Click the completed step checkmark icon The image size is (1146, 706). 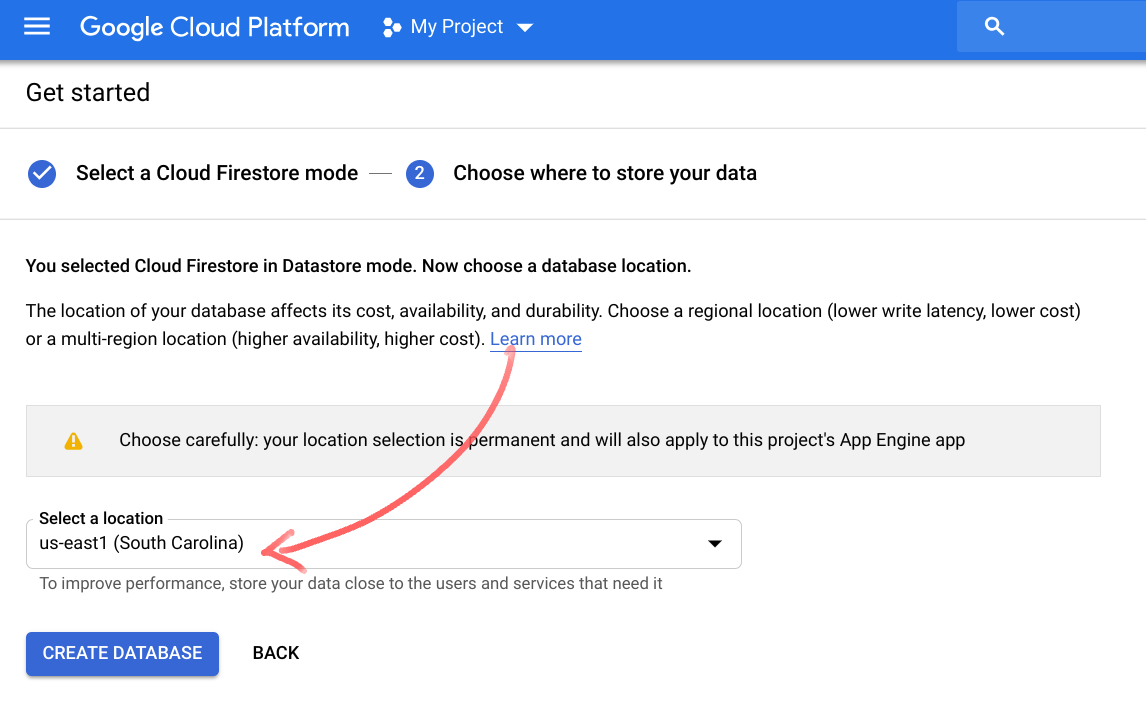[x=42, y=174]
